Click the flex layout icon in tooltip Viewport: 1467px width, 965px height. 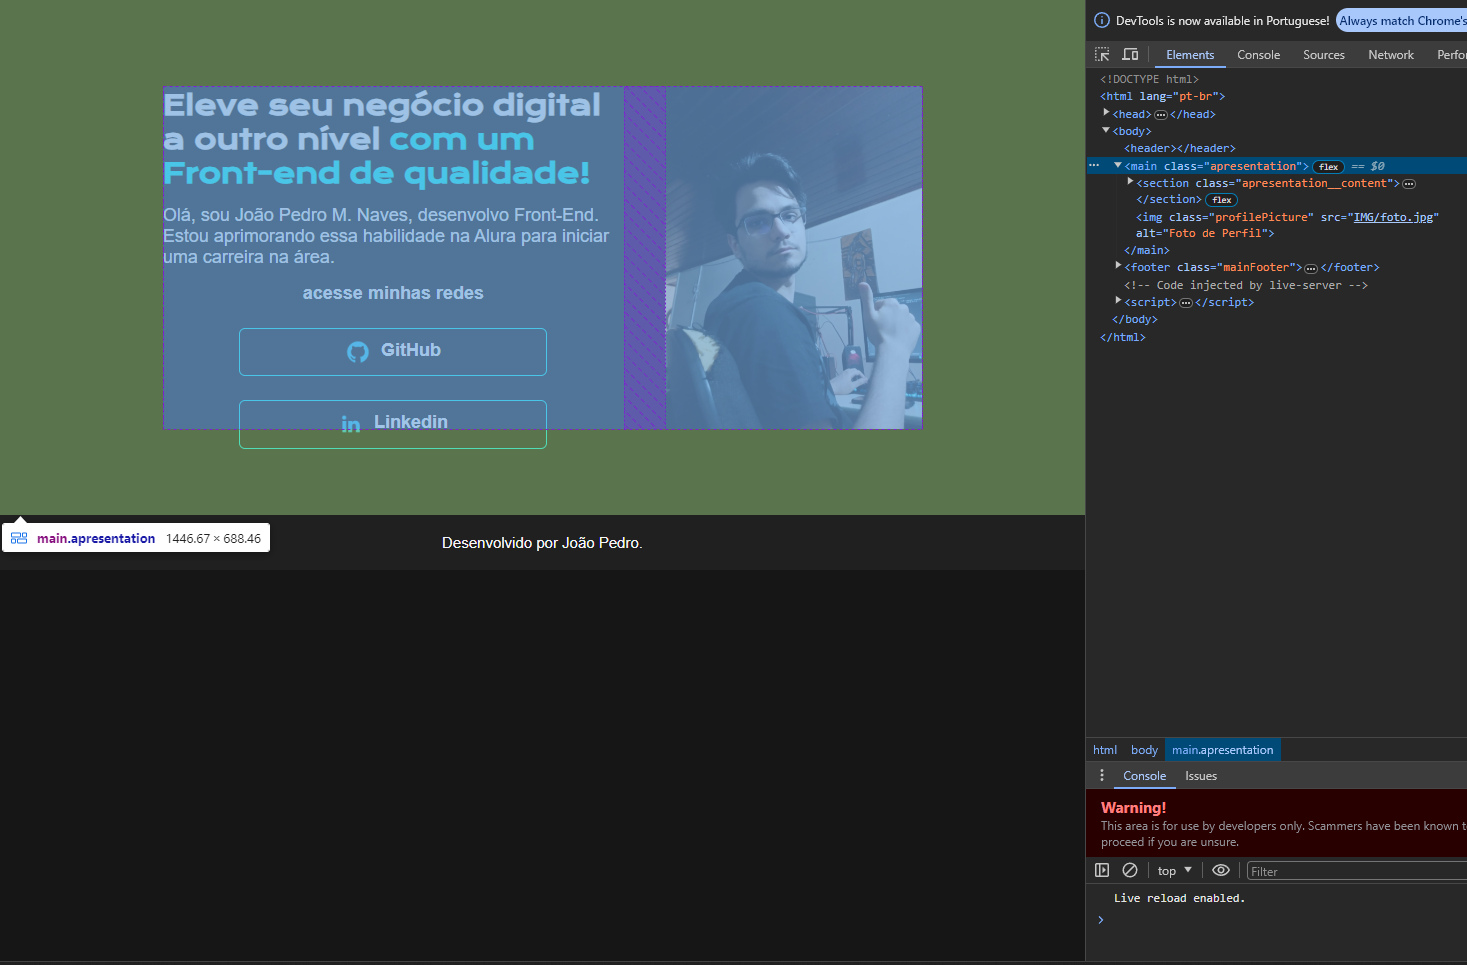pyautogui.click(x=19, y=538)
